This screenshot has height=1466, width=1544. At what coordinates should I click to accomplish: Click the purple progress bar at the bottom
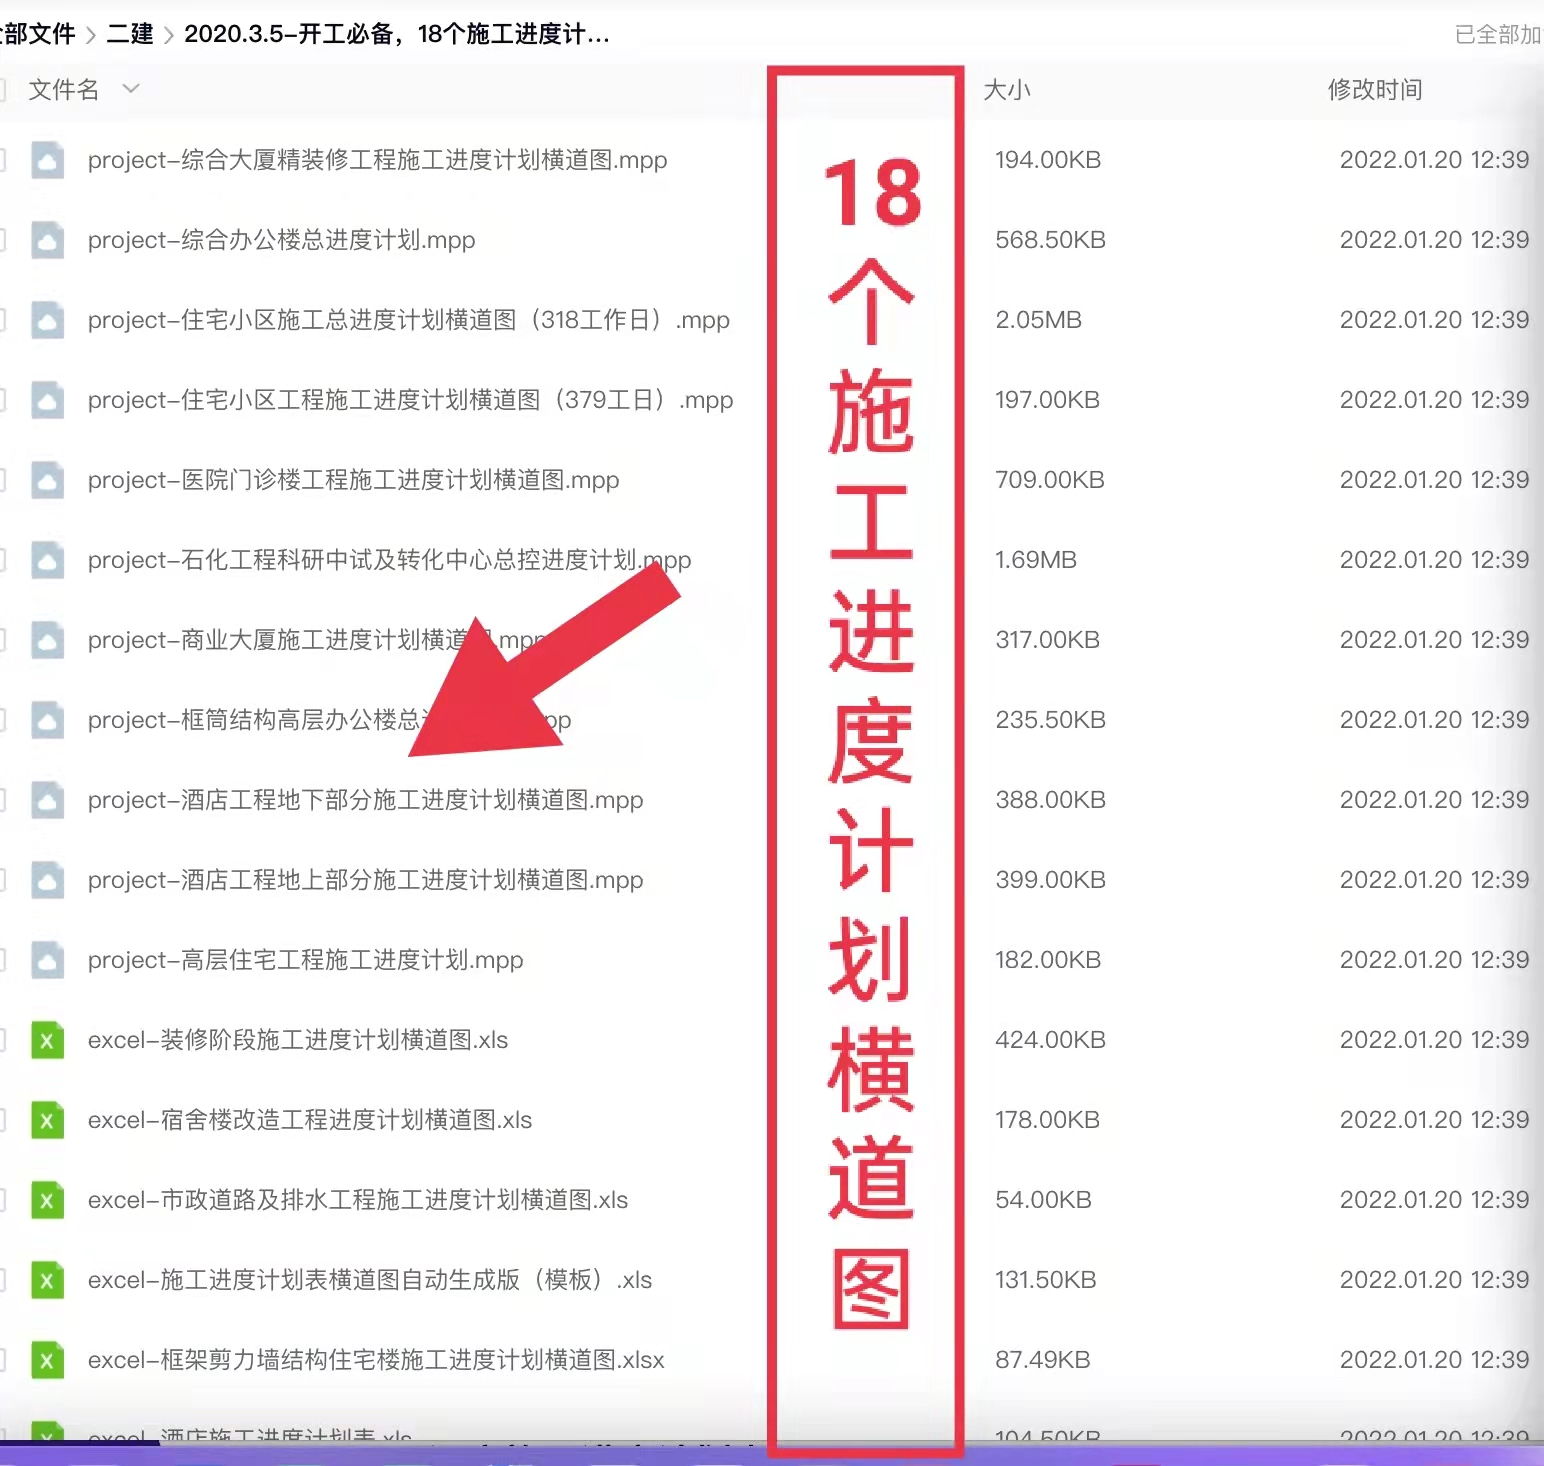pyautogui.click(x=772, y=1454)
